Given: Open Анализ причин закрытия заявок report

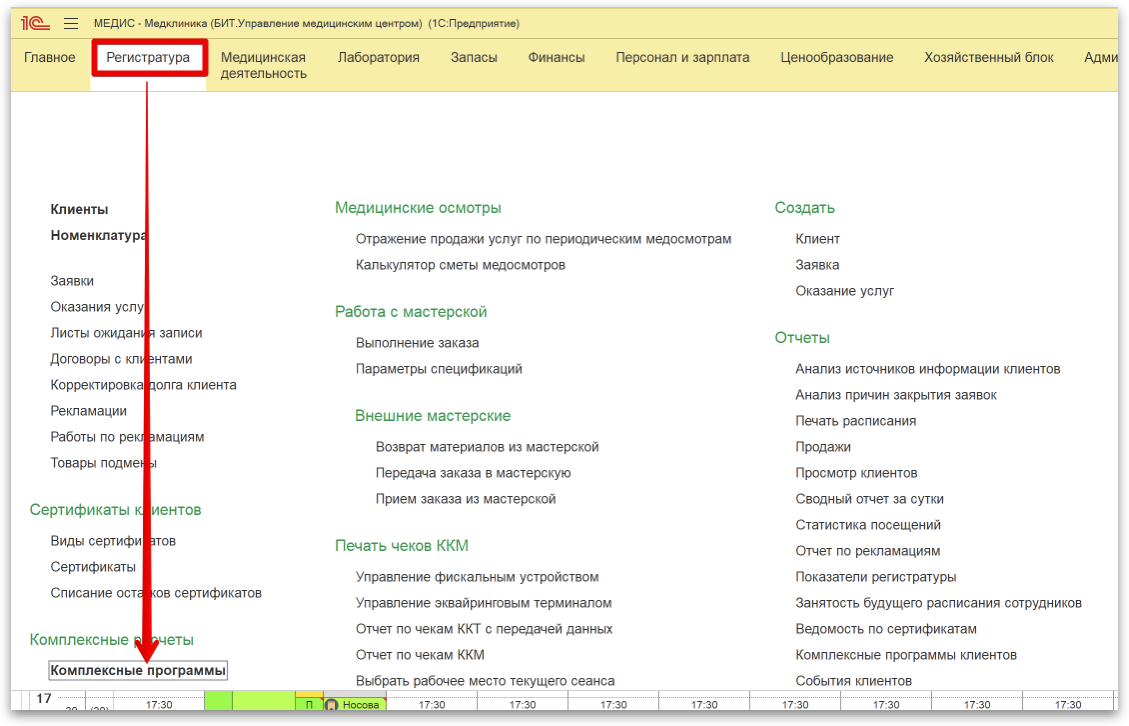Looking at the screenshot, I should pyautogui.click(x=896, y=395).
